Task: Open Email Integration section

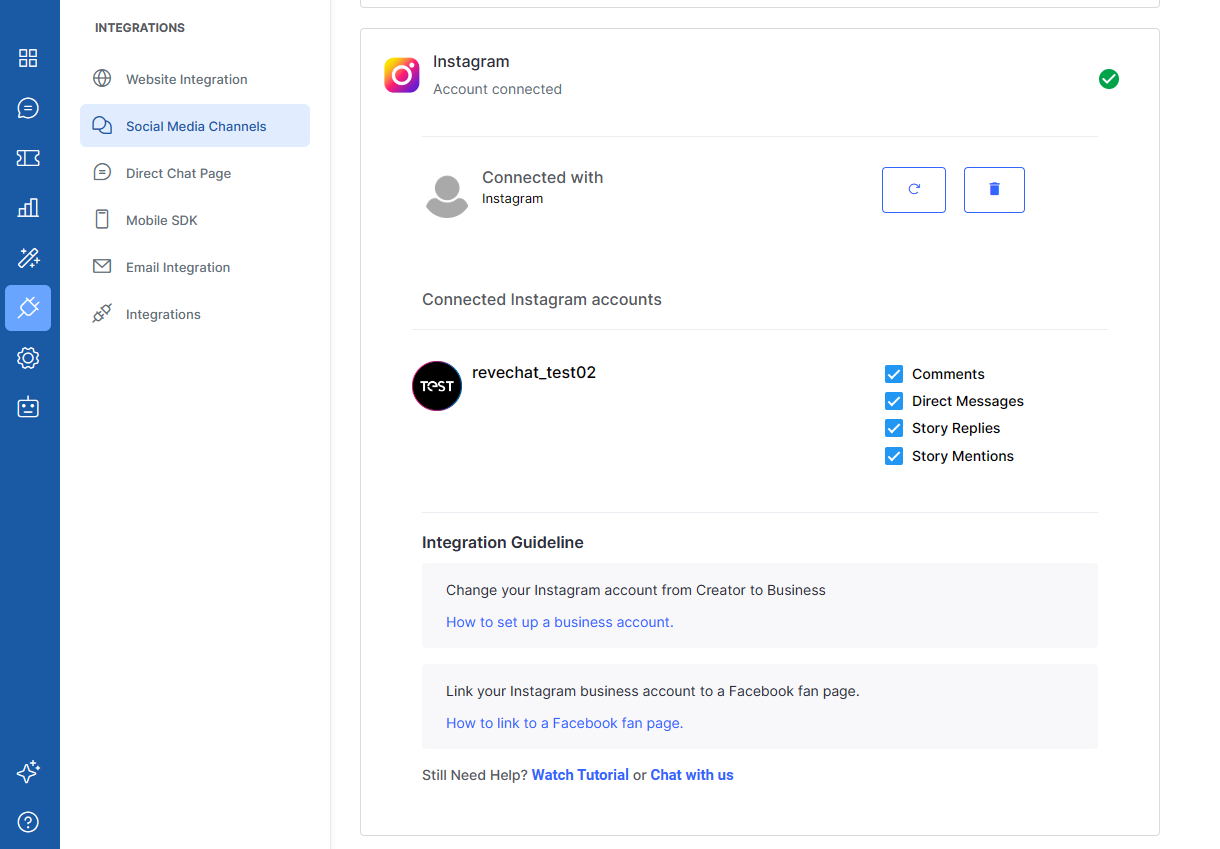Action: click(195, 267)
